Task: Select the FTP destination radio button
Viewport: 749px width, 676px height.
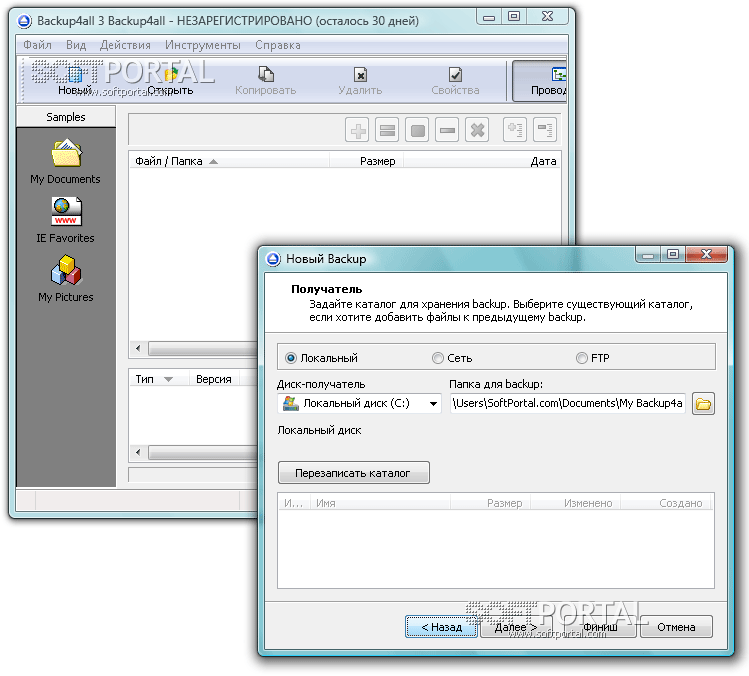Action: click(x=581, y=358)
